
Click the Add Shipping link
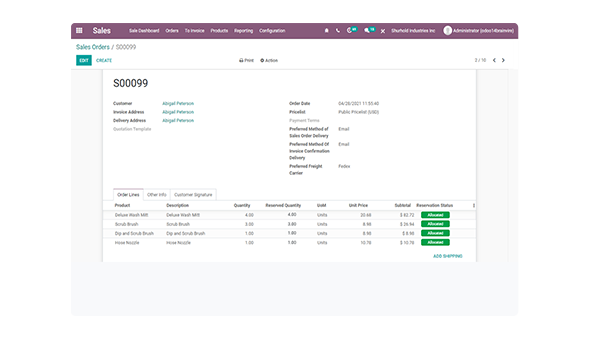tap(448, 256)
